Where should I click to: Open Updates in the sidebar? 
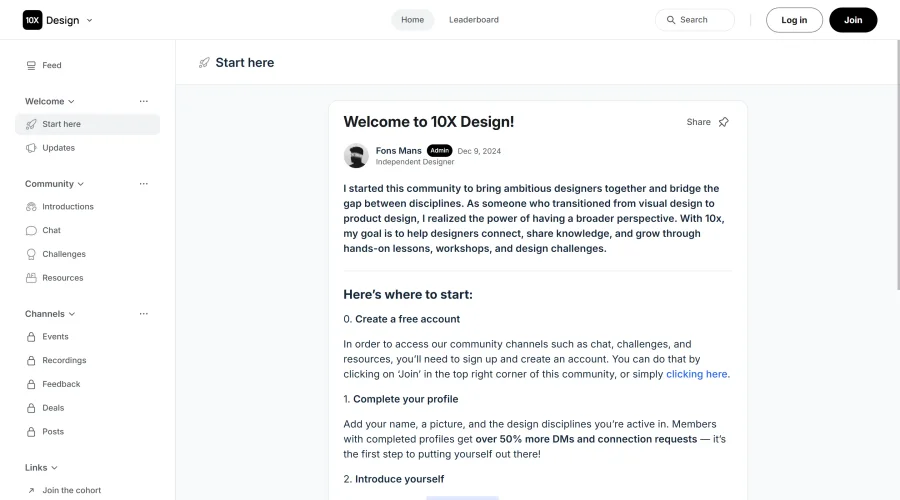[87, 148]
